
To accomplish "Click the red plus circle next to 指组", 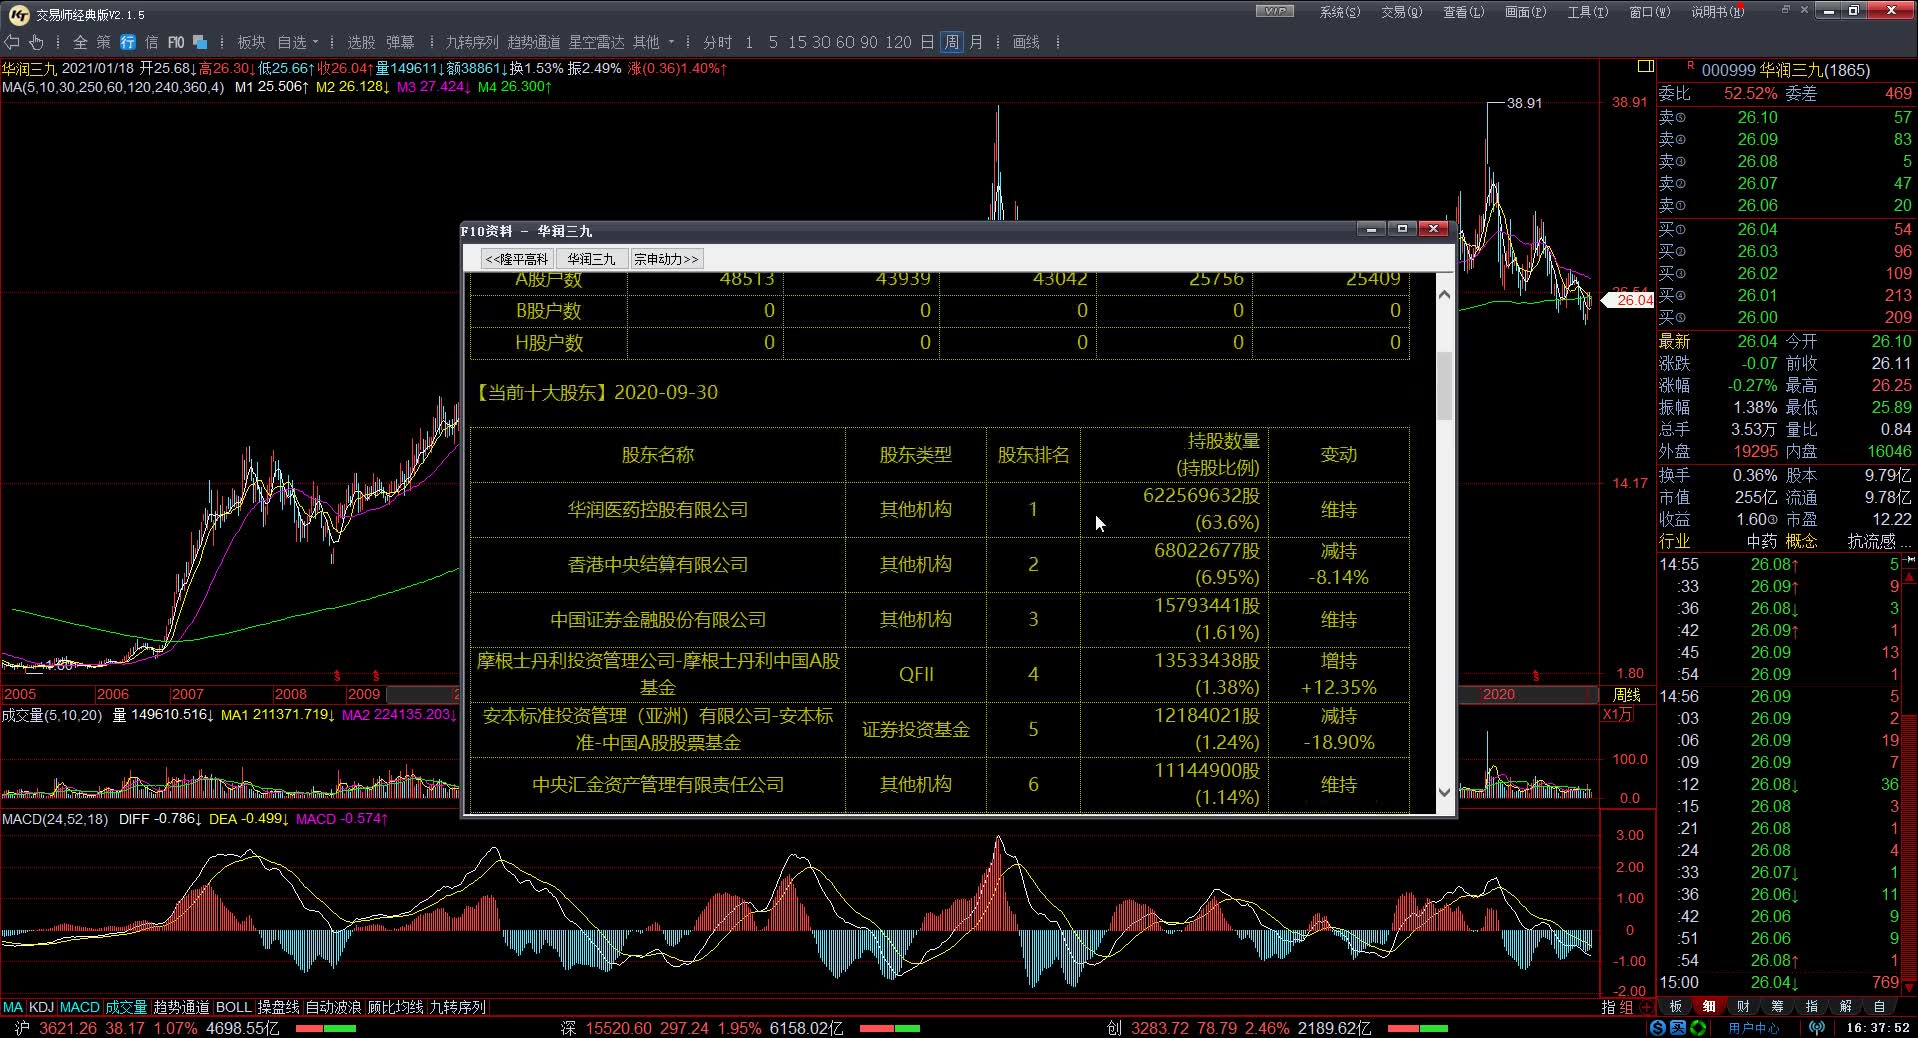I will pyautogui.click(x=1645, y=1007).
